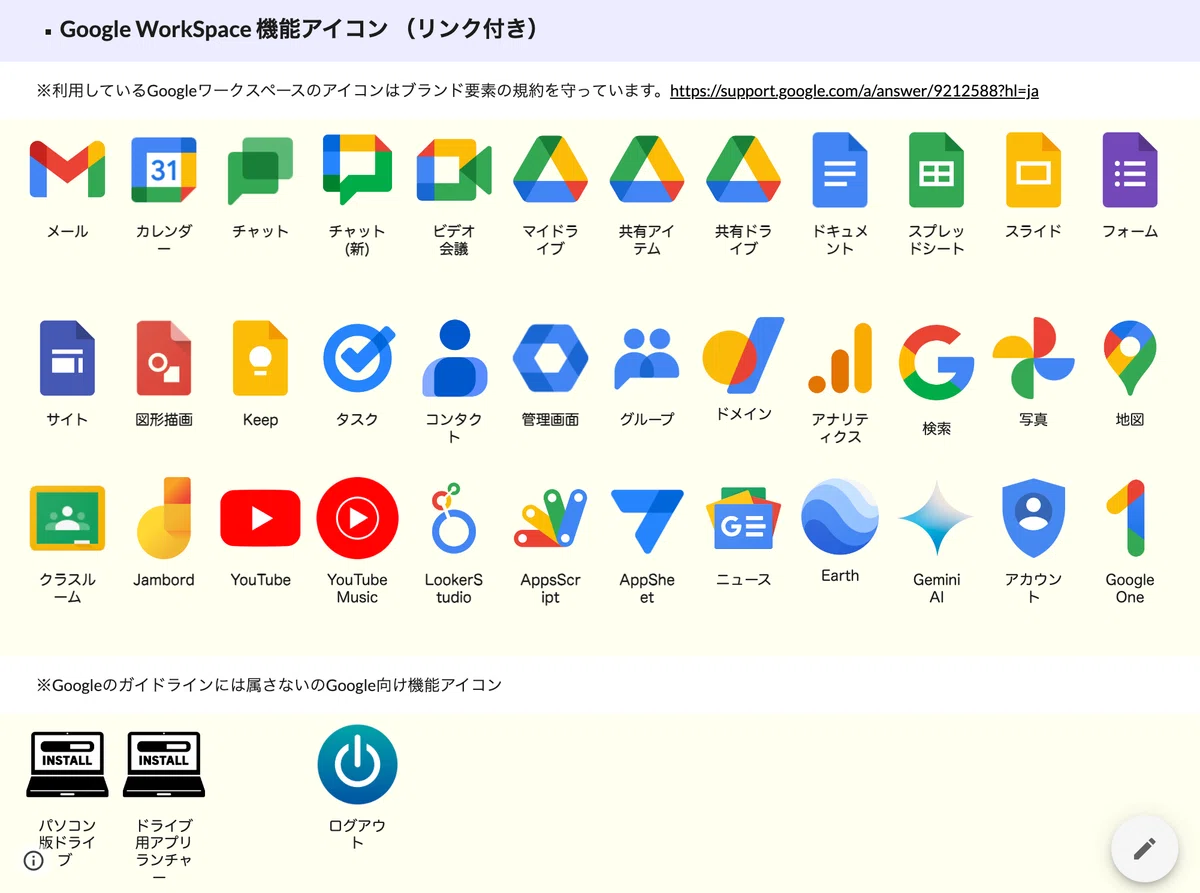Open the アナリティクス Analytics icon

tap(840, 358)
